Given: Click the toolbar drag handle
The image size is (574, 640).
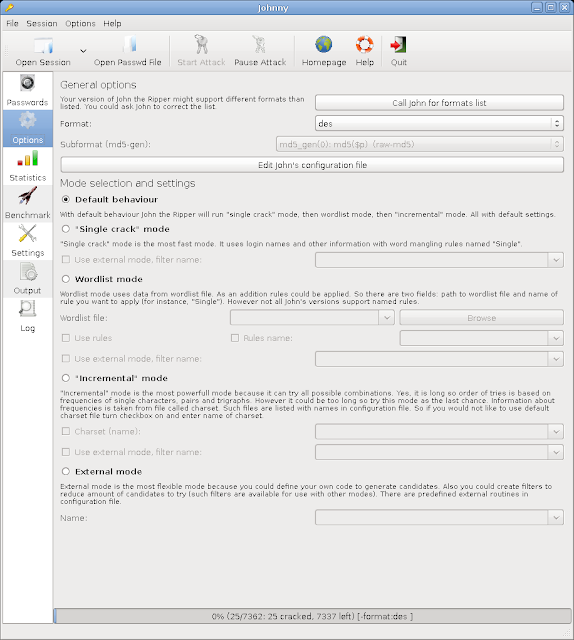Looking at the screenshot, I should 6,51.
